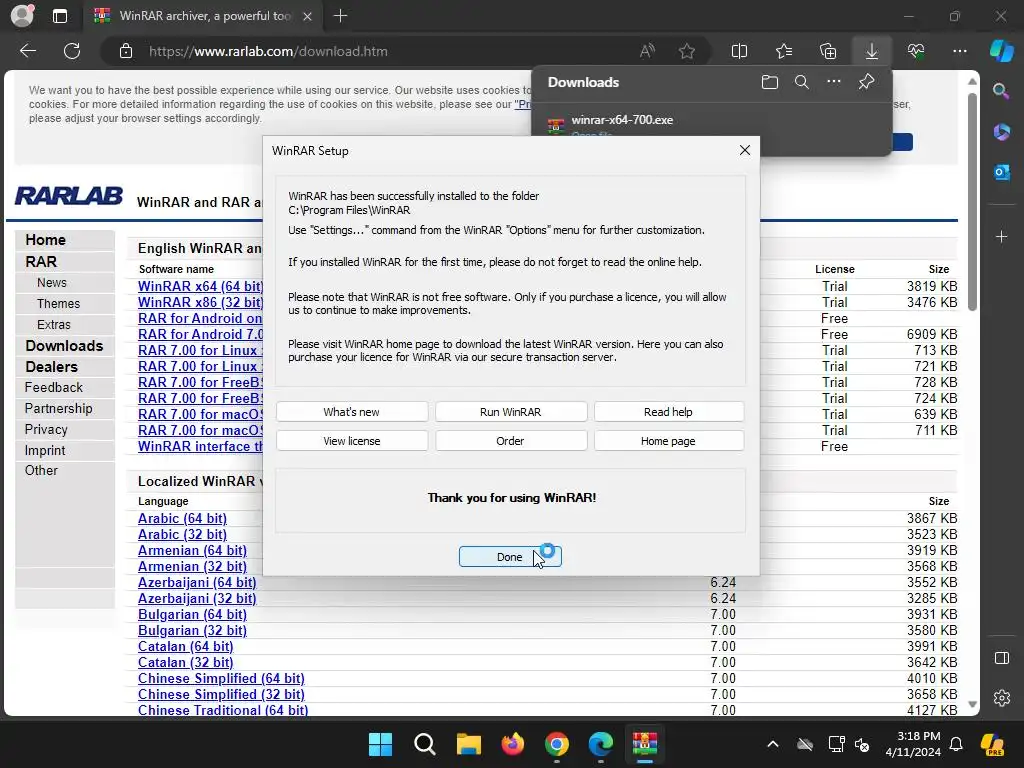1024x768 pixels.
Task: Open Browser essentials heart icon
Action: click(916, 51)
